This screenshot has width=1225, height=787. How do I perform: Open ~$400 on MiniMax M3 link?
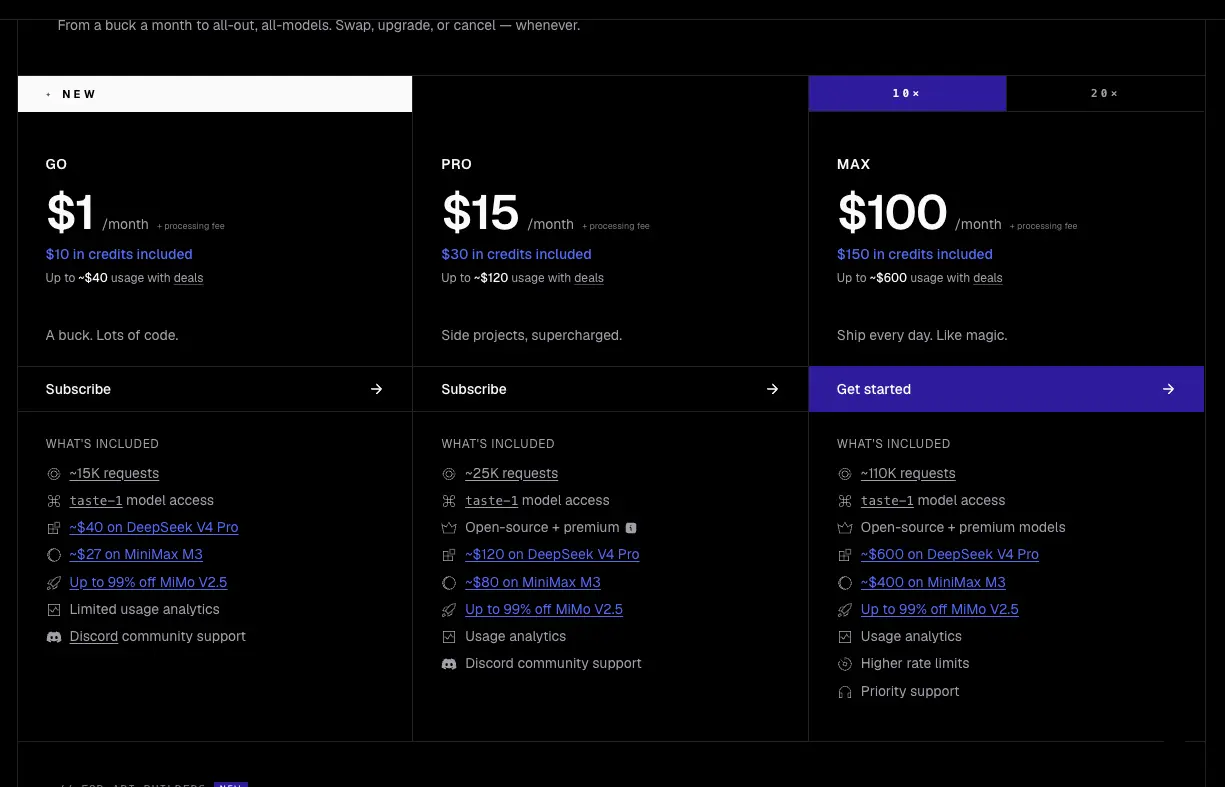933,582
